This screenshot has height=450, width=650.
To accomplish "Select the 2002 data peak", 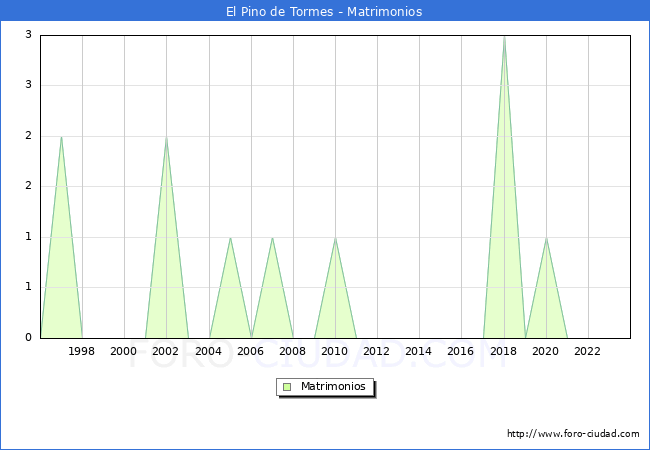I will click(x=166, y=137).
